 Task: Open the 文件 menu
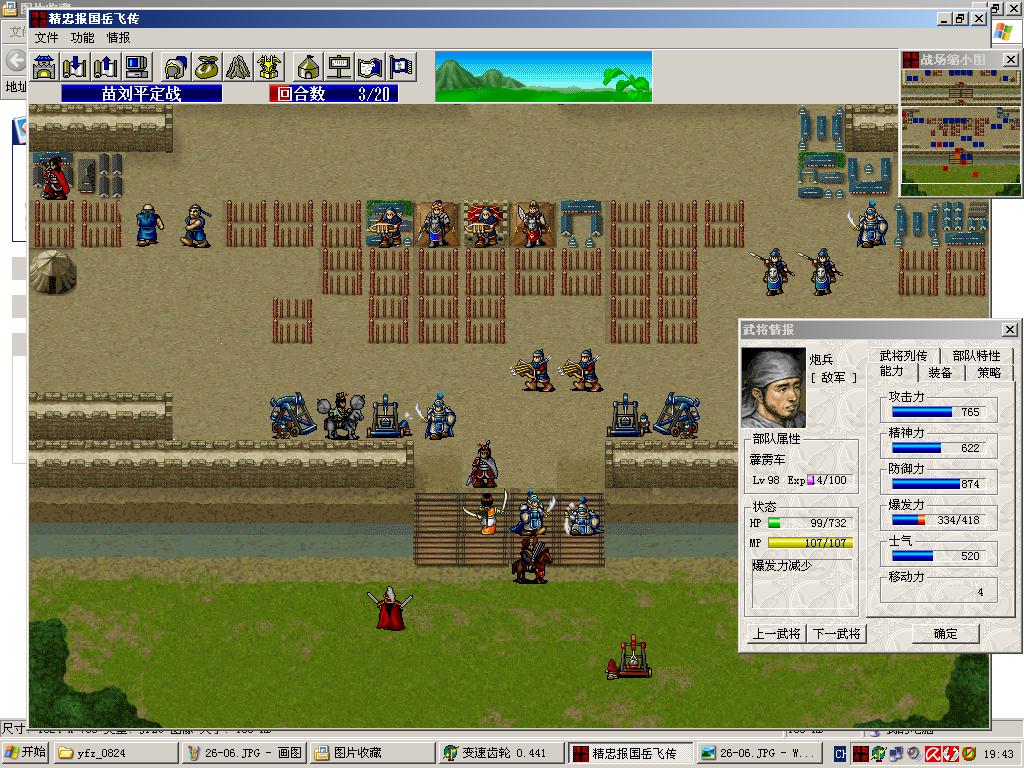point(46,38)
